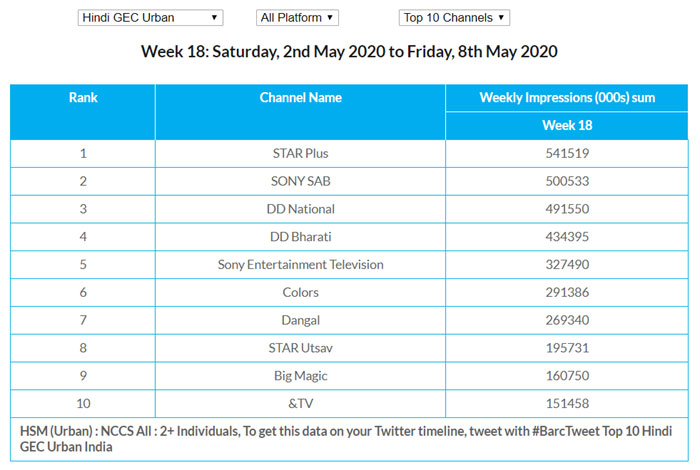The width and height of the screenshot is (700, 470).
Task: Select the Big Magic channel cell
Action: tap(300, 377)
